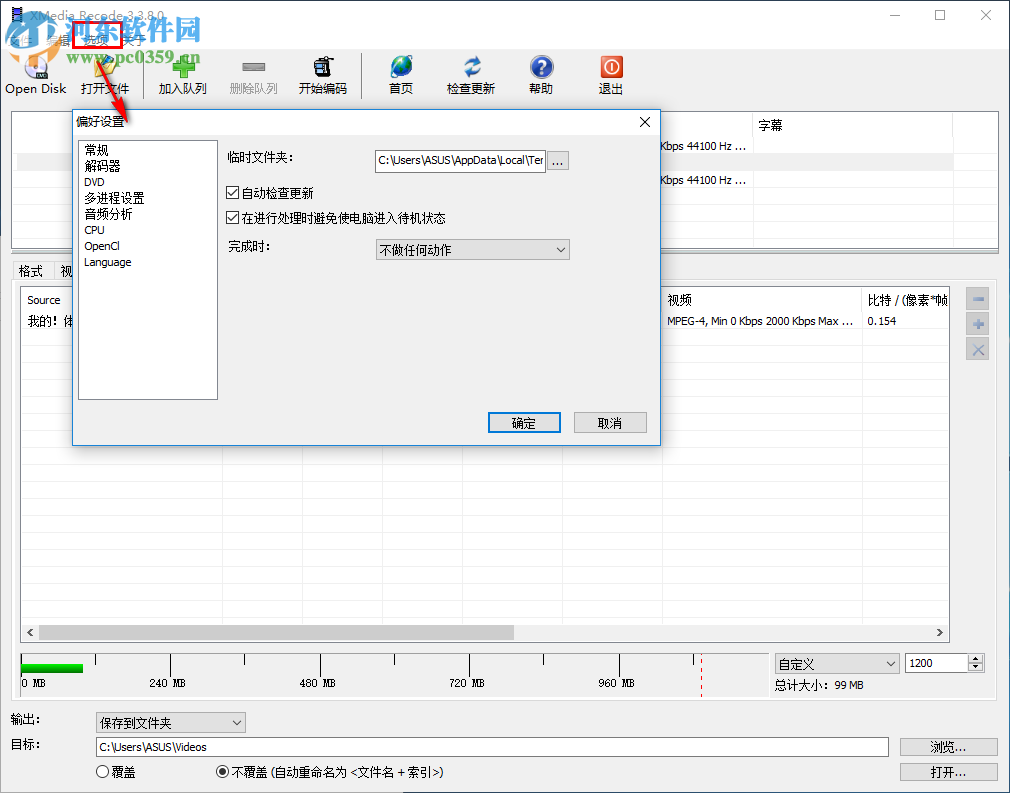Select 解码器 in the preferences list
This screenshot has height=793, width=1010.
click(x=103, y=165)
